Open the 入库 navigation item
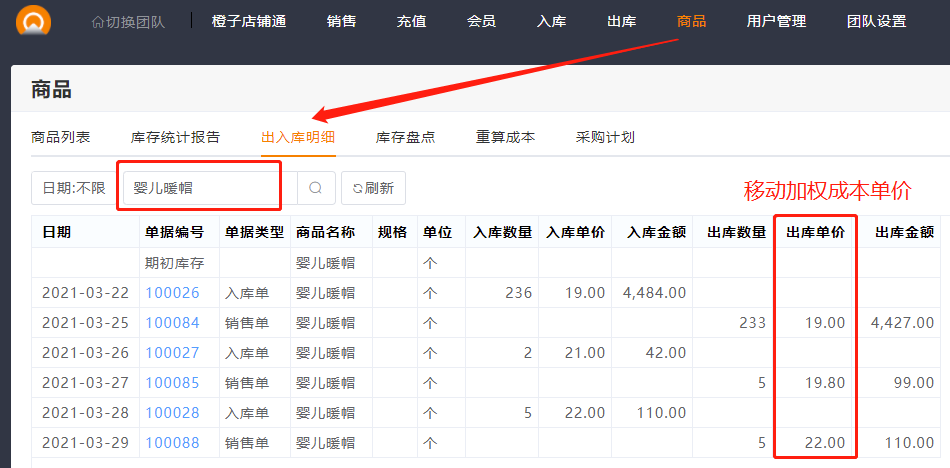 [551, 21]
